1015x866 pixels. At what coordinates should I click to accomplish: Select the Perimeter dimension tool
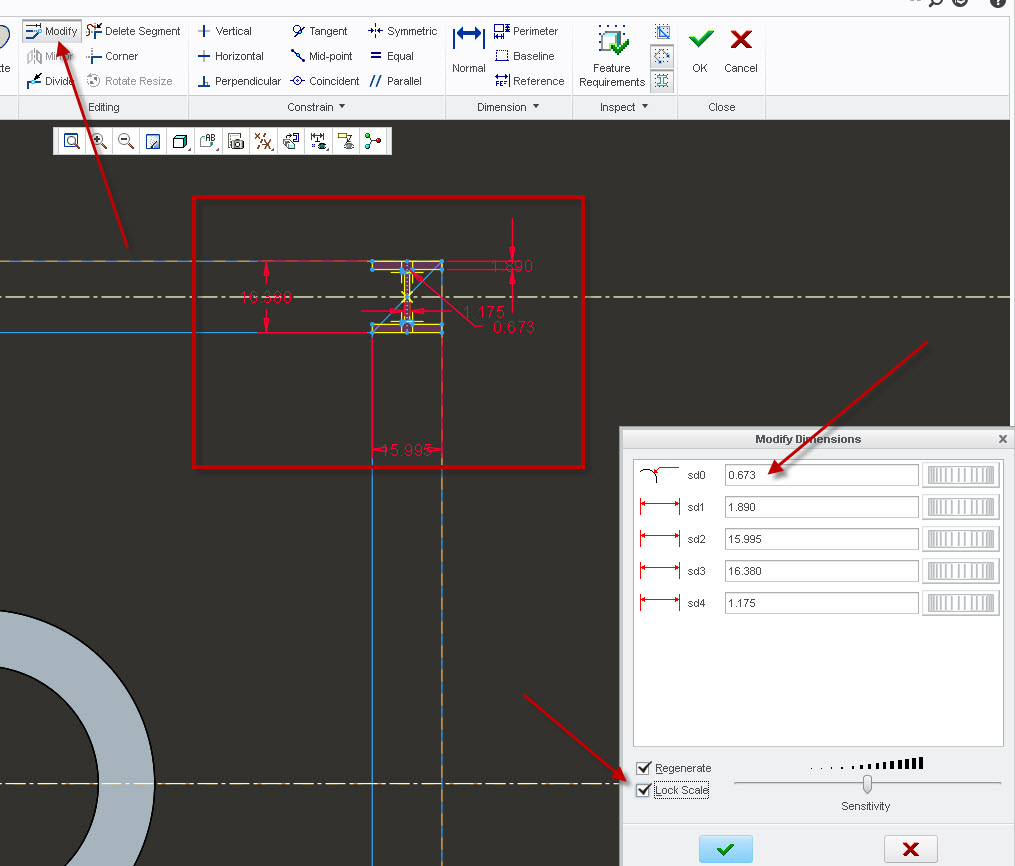coord(526,31)
